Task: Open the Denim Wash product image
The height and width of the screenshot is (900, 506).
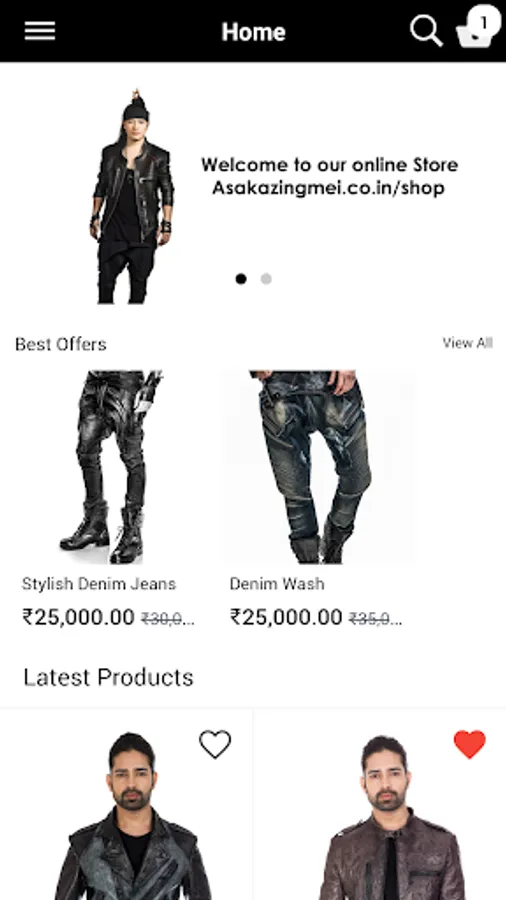Action: 318,467
